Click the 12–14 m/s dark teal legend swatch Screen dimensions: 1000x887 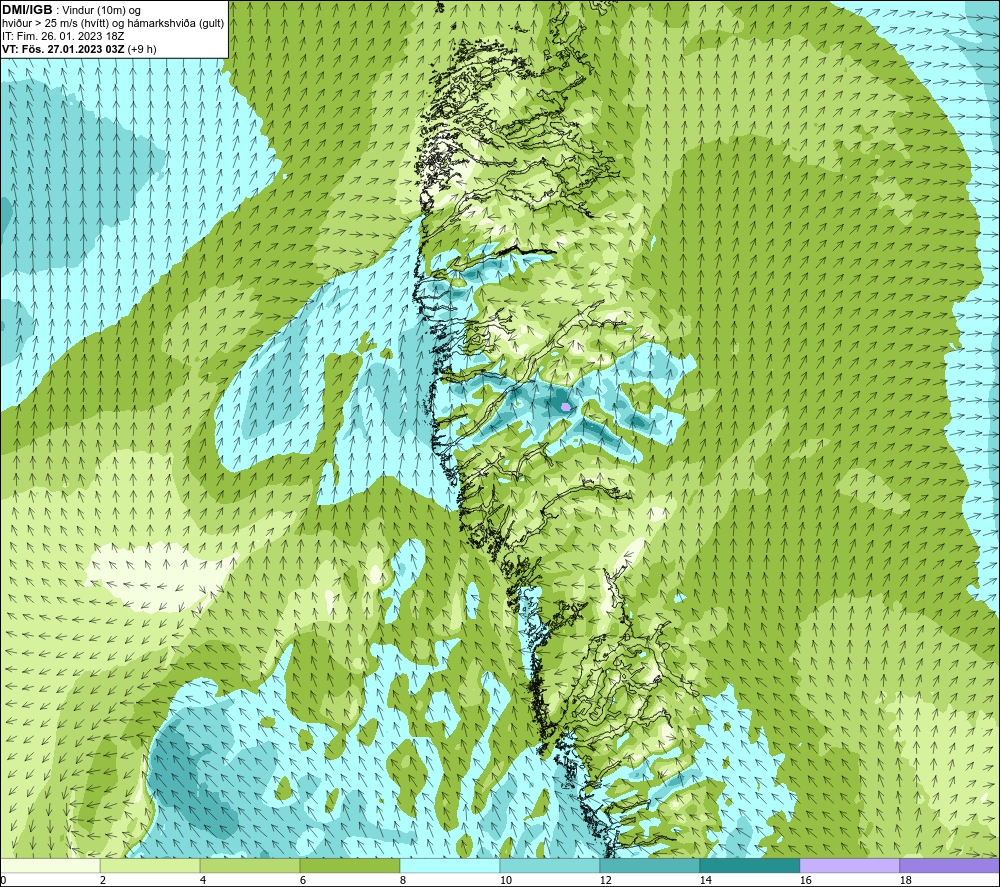[x=649, y=866]
